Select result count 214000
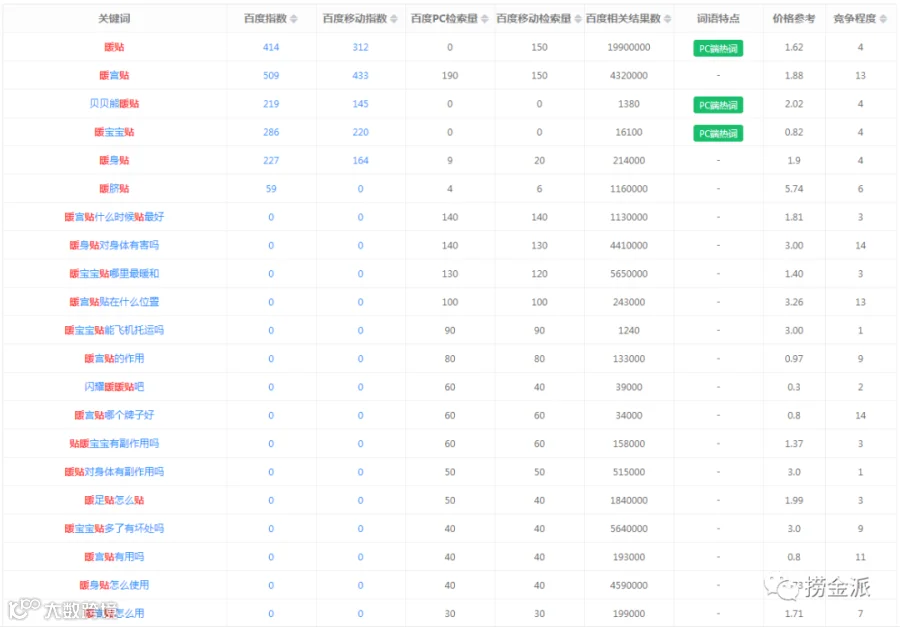The image size is (900, 627). 629,160
